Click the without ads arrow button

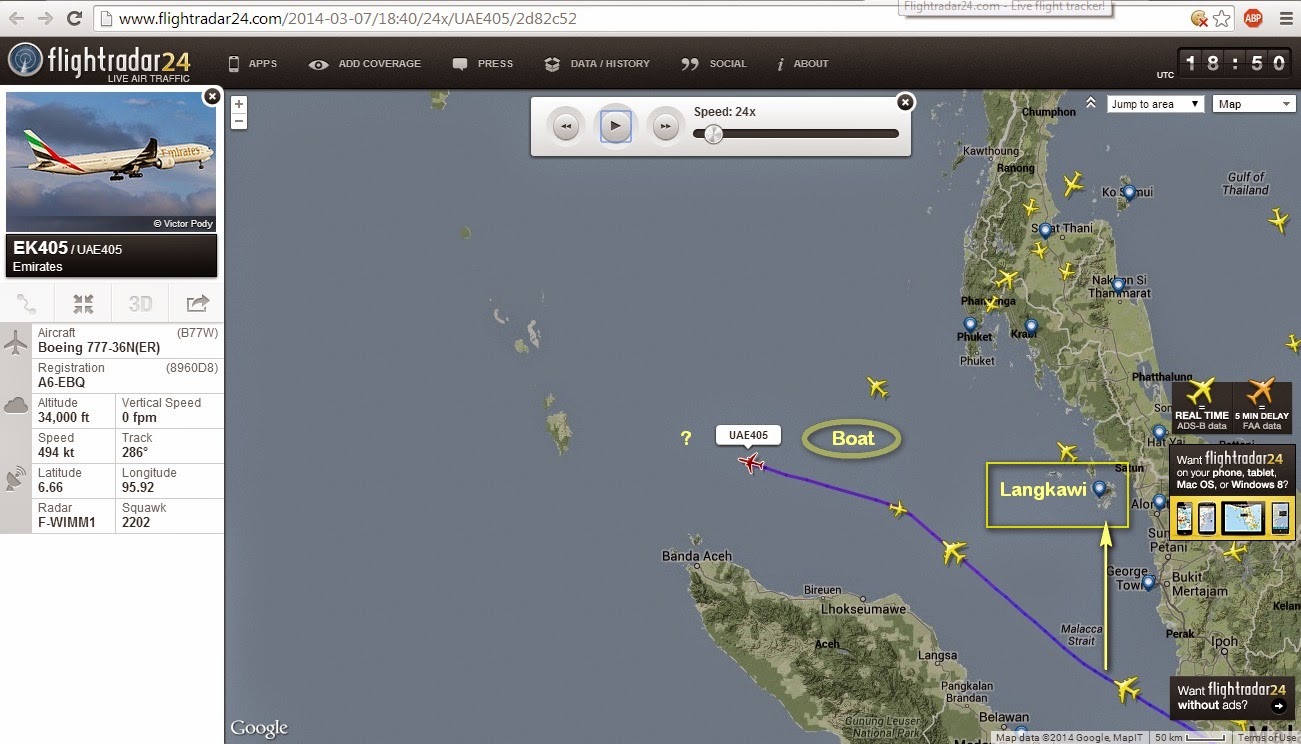1278,706
